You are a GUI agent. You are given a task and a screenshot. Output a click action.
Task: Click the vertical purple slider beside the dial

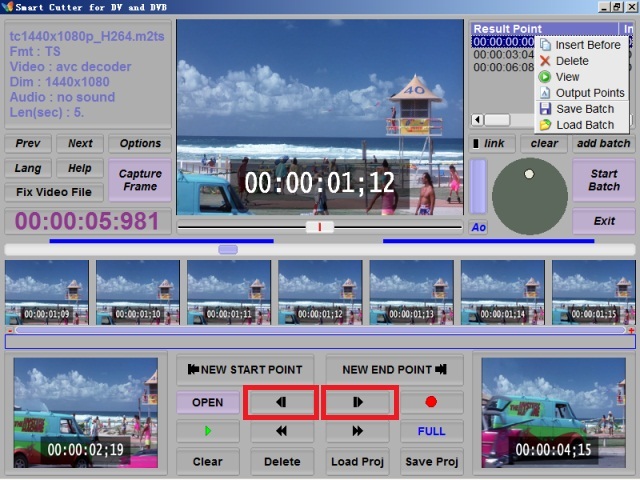coord(478,187)
